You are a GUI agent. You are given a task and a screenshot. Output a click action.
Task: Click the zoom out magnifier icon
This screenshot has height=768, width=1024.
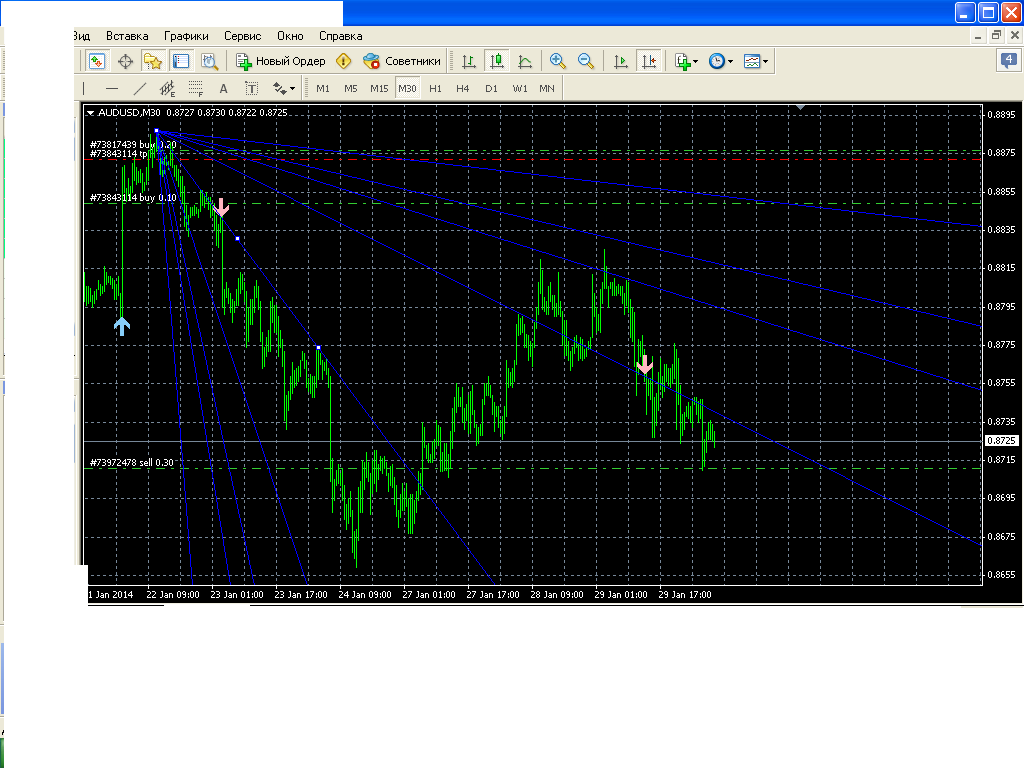coord(586,61)
